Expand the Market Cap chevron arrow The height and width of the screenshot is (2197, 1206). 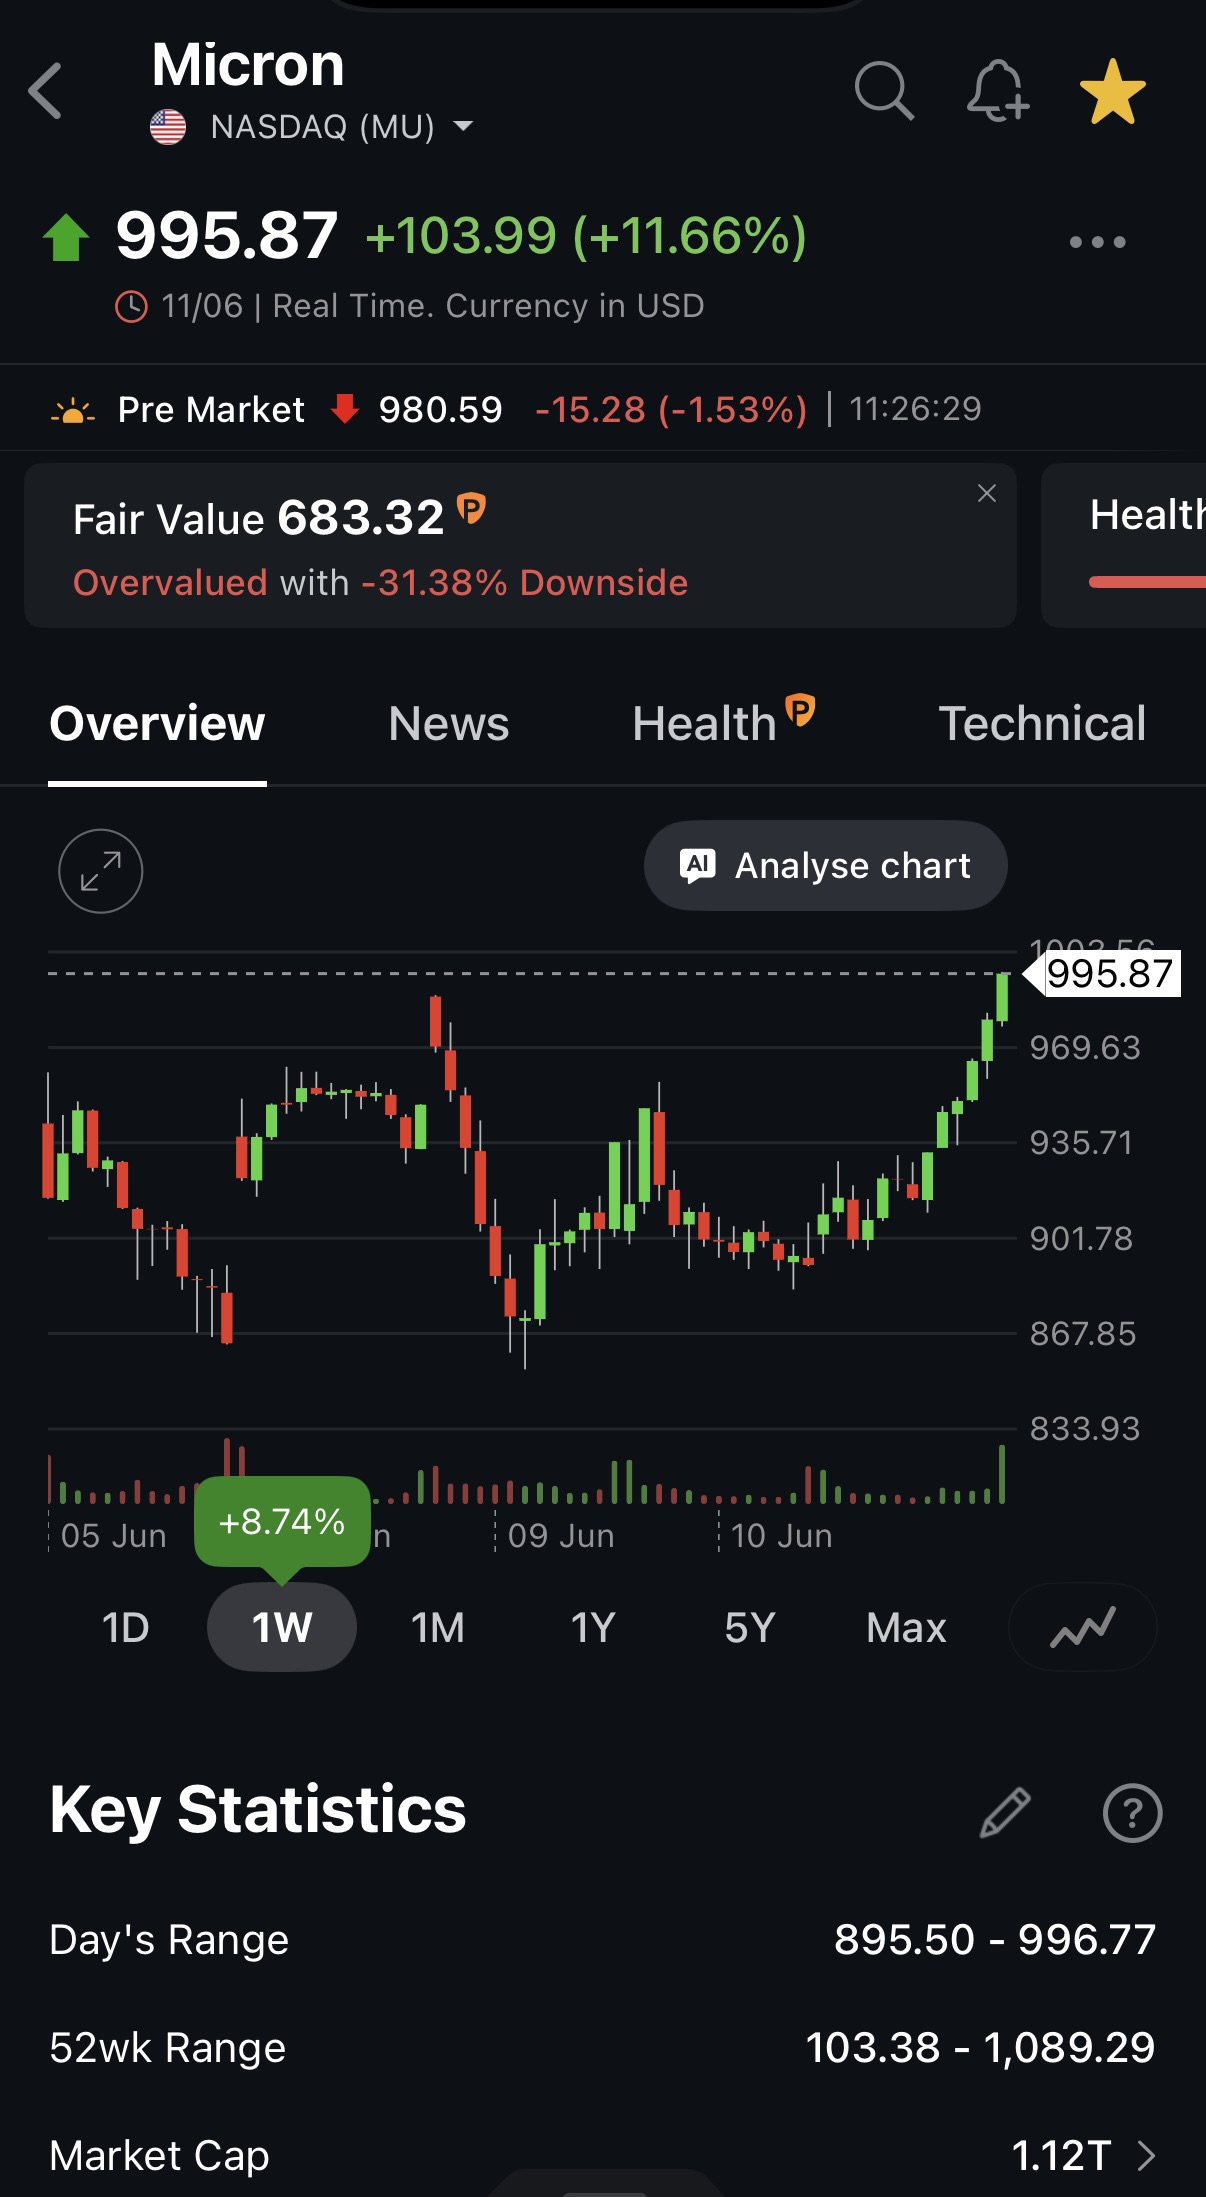click(x=1147, y=2156)
